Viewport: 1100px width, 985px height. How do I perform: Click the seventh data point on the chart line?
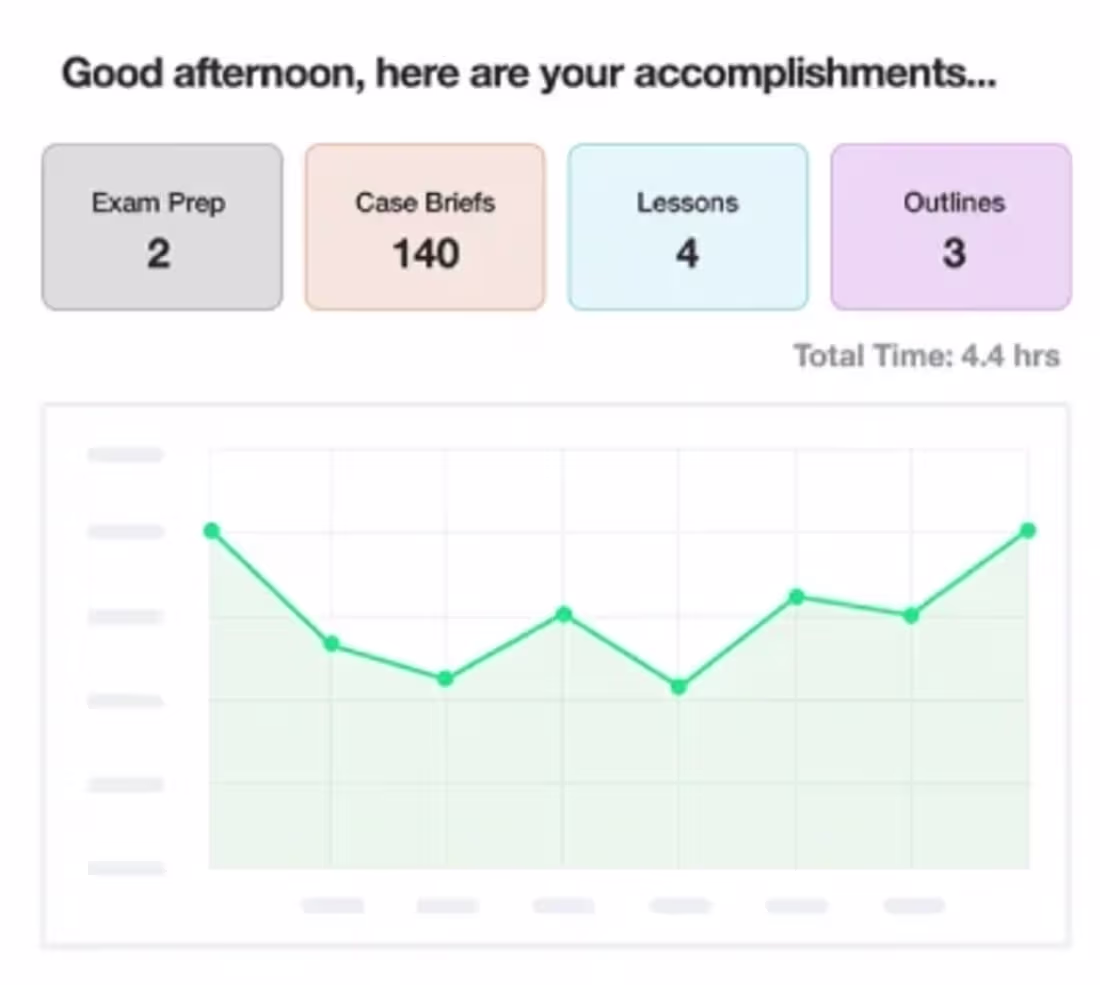(911, 616)
